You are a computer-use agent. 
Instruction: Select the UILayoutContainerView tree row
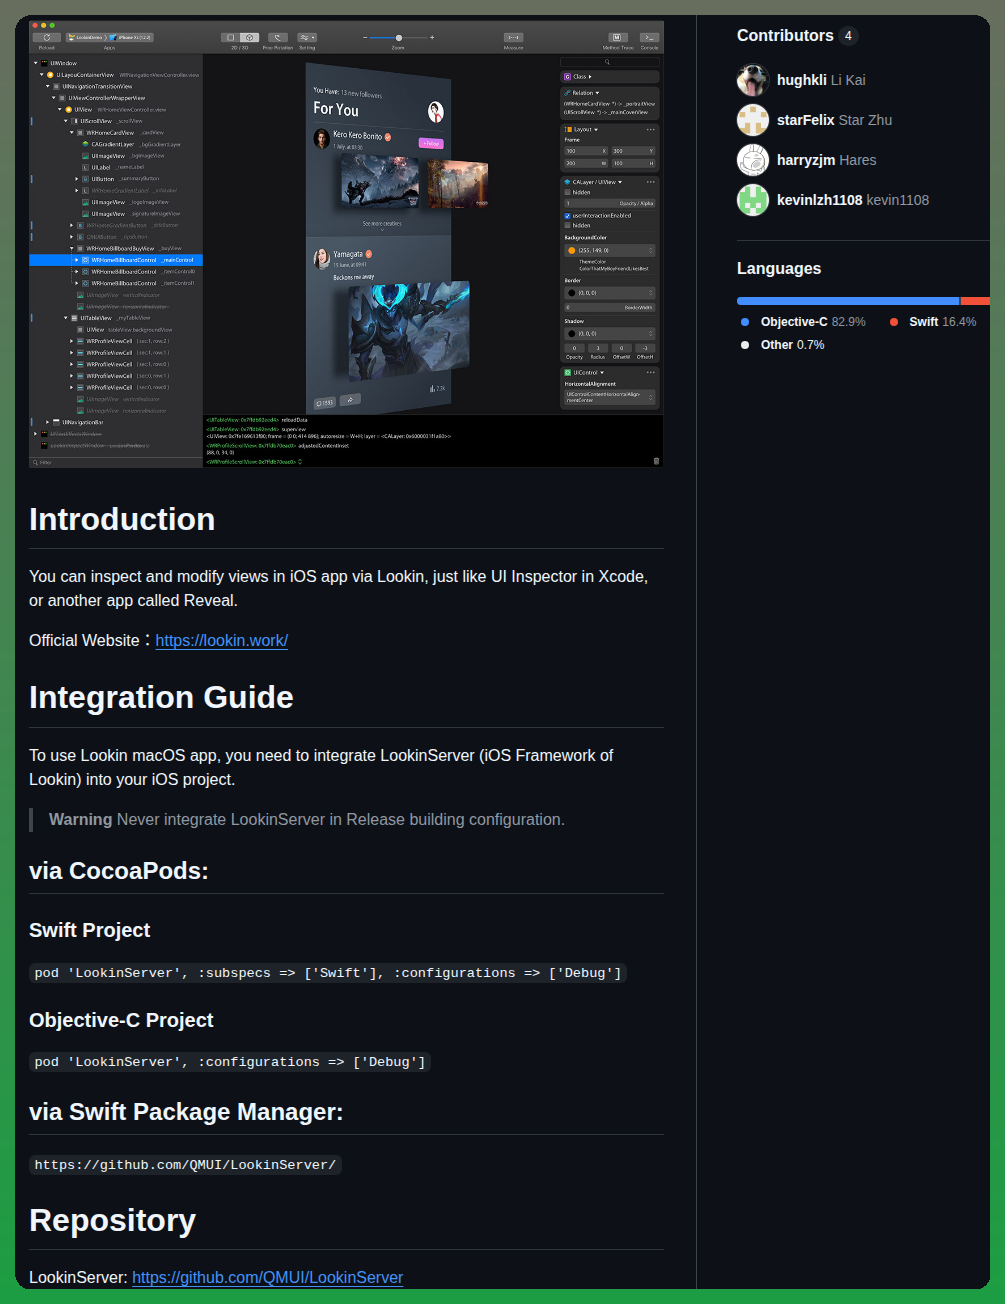(x=116, y=75)
